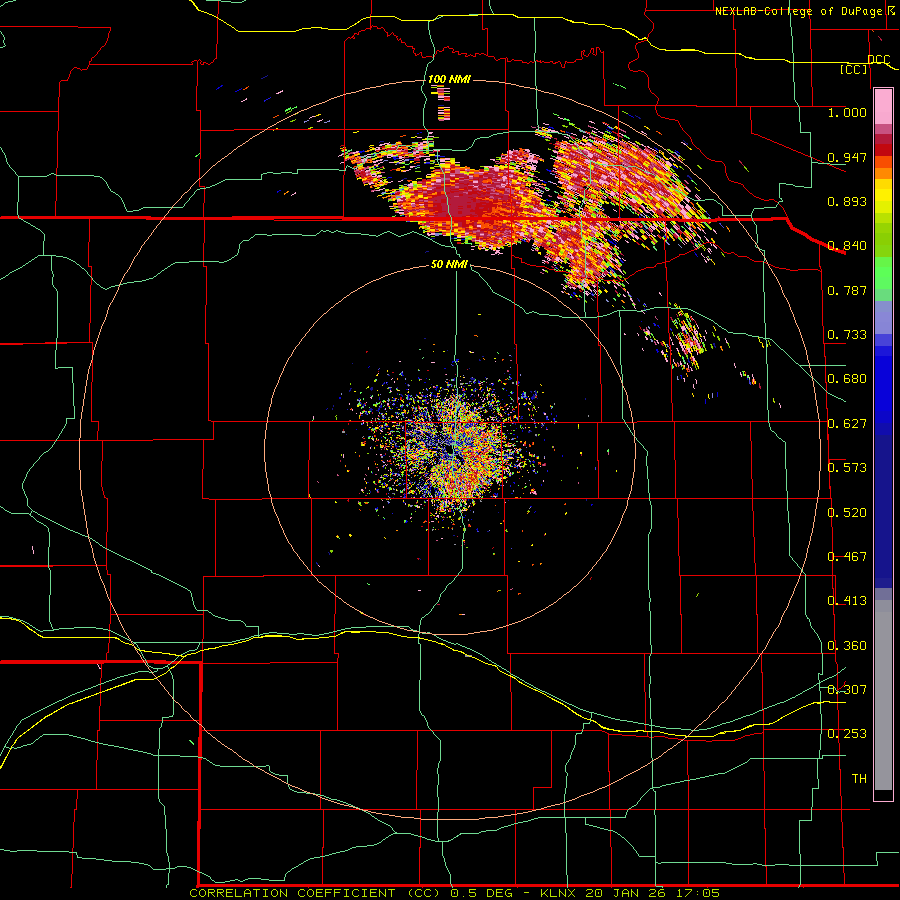
Task: Select the 0.733 scale value
Action: pos(847,335)
